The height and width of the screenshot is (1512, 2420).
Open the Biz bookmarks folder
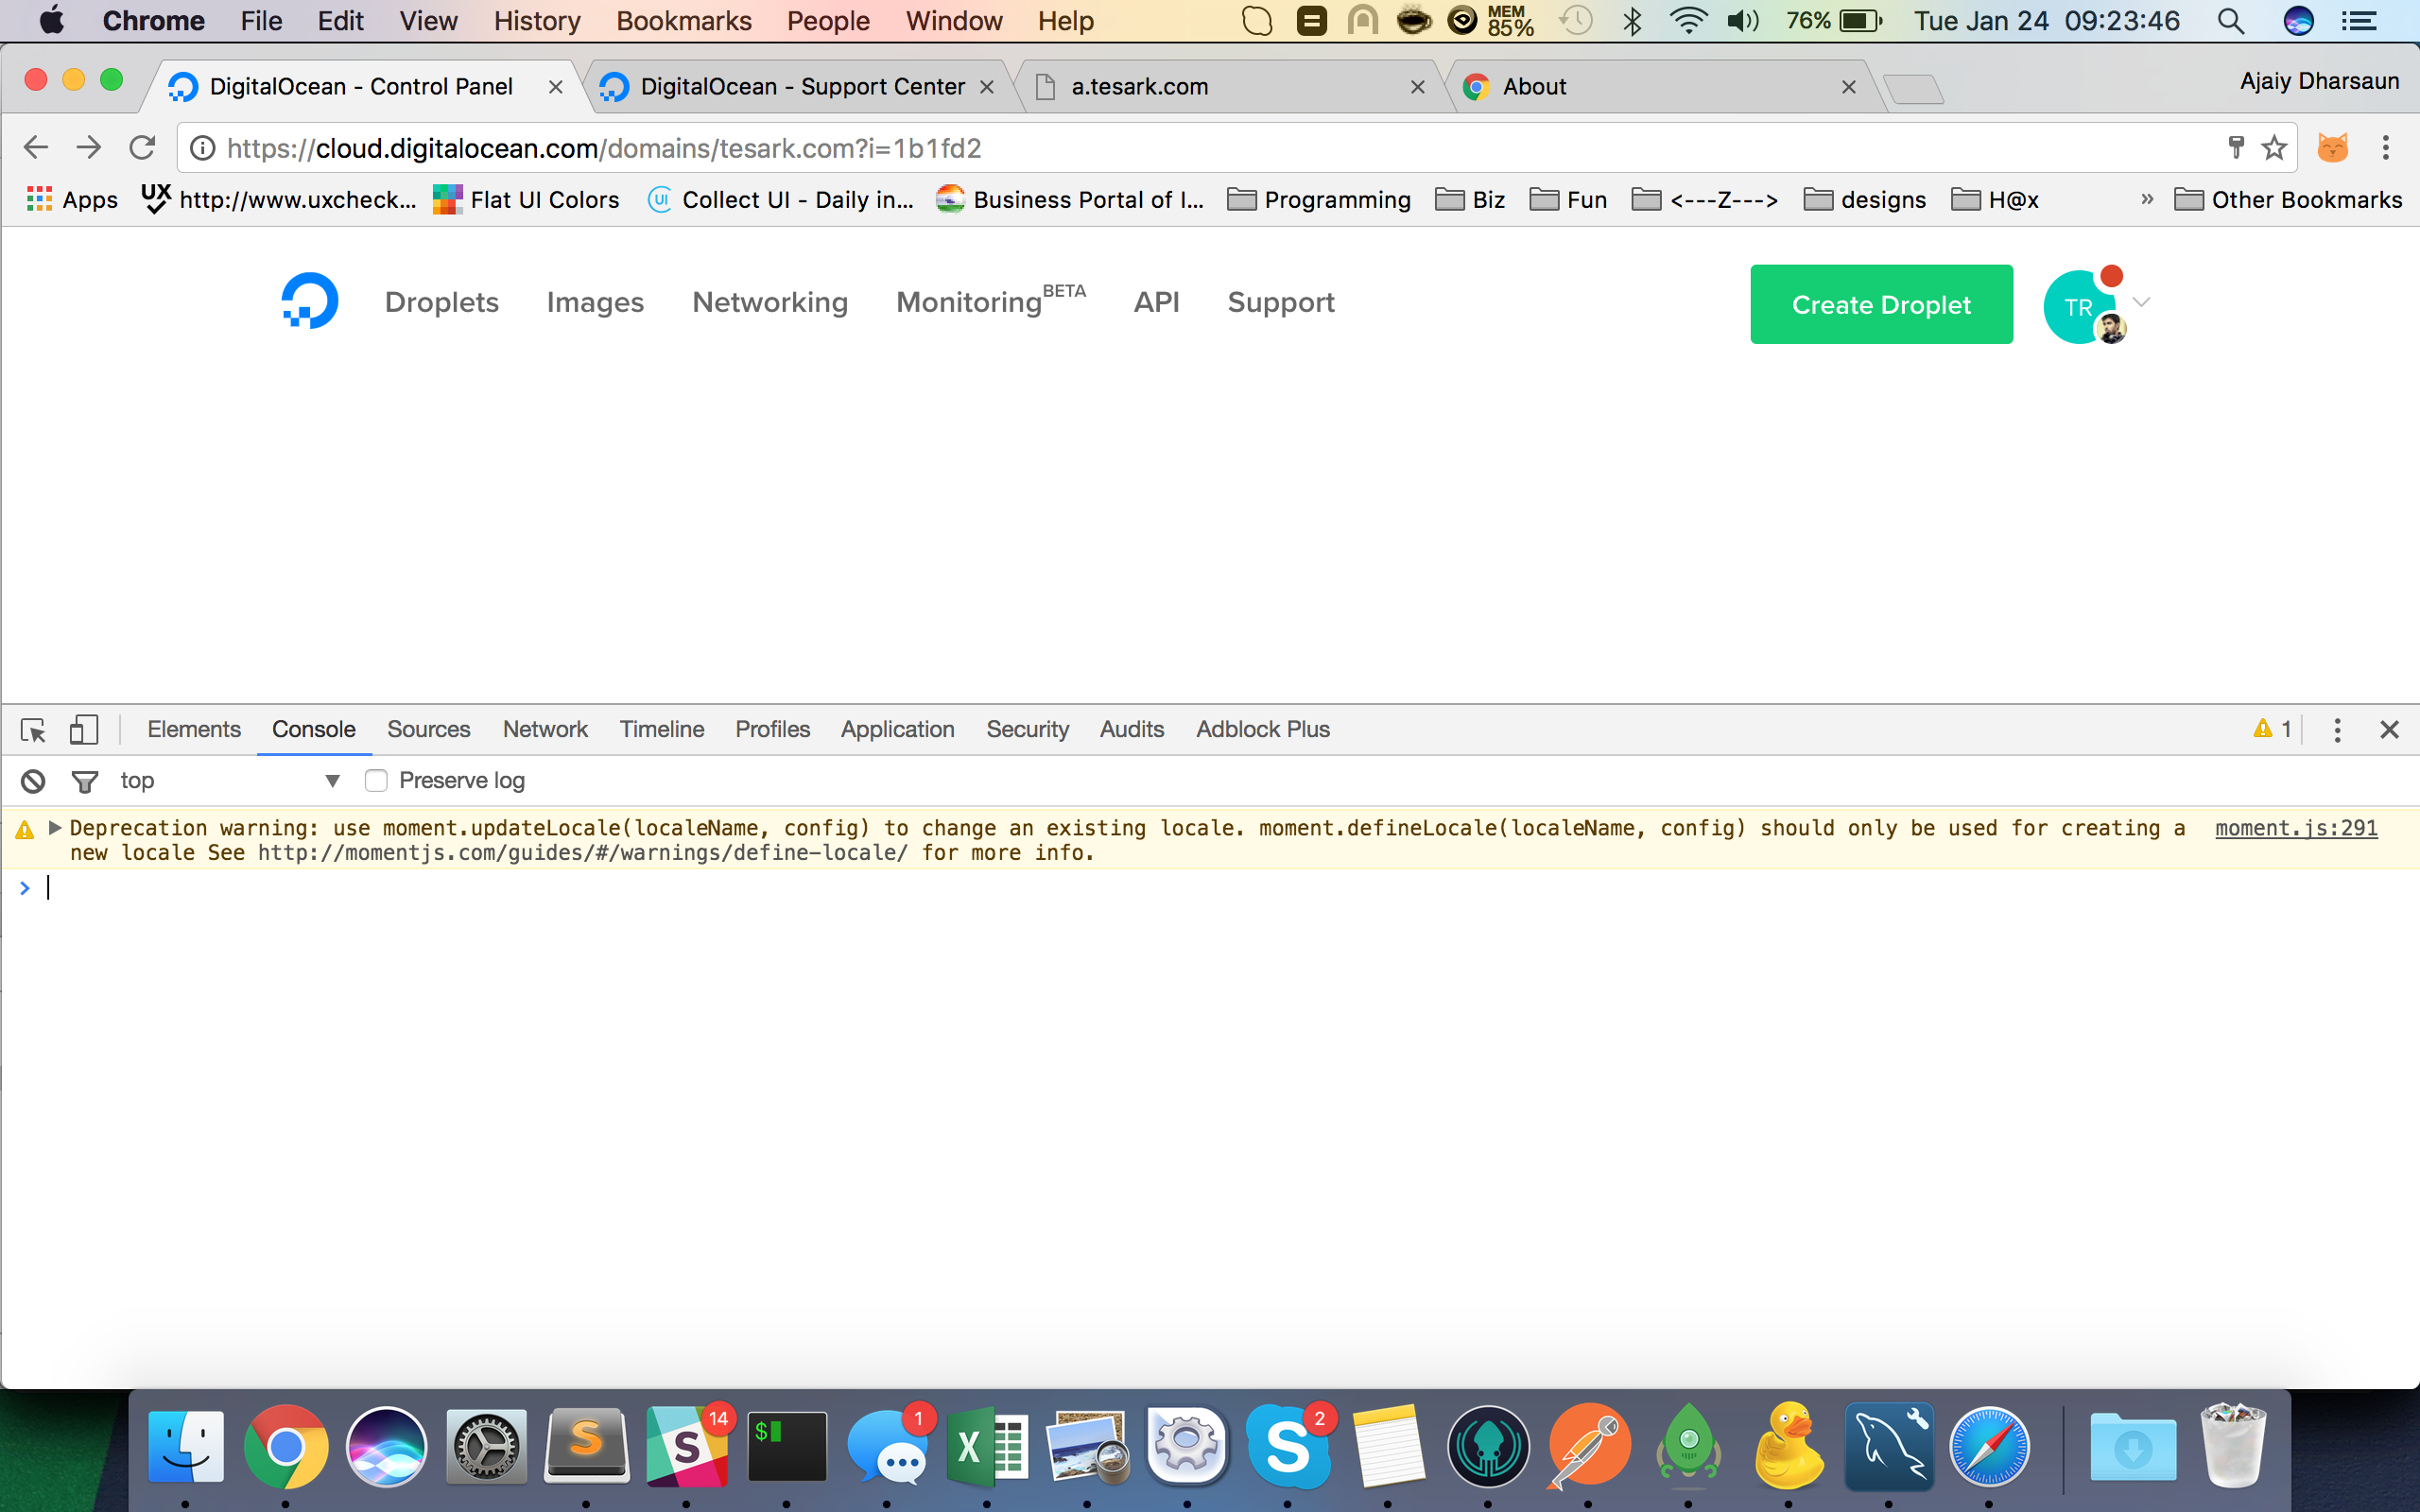(x=1470, y=200)
